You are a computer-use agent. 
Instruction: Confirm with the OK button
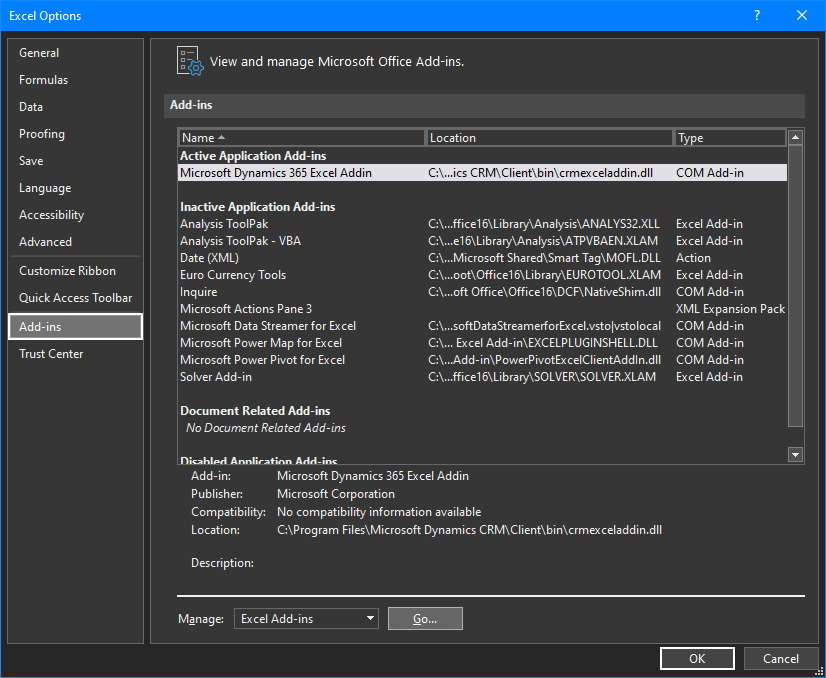[x=697, y=659]
